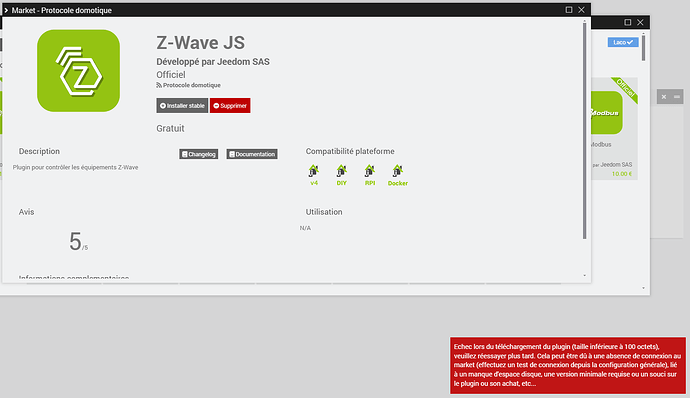The height and width of the screenshot is (398, 690).
Task: Dismiss the red download error notification
Action: point(568,365)
